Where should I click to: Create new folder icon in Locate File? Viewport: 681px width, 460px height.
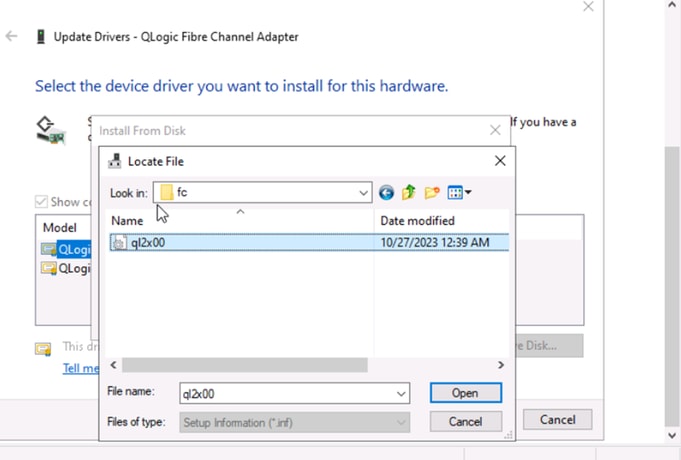pyautogui.click(x=432, y=192)
